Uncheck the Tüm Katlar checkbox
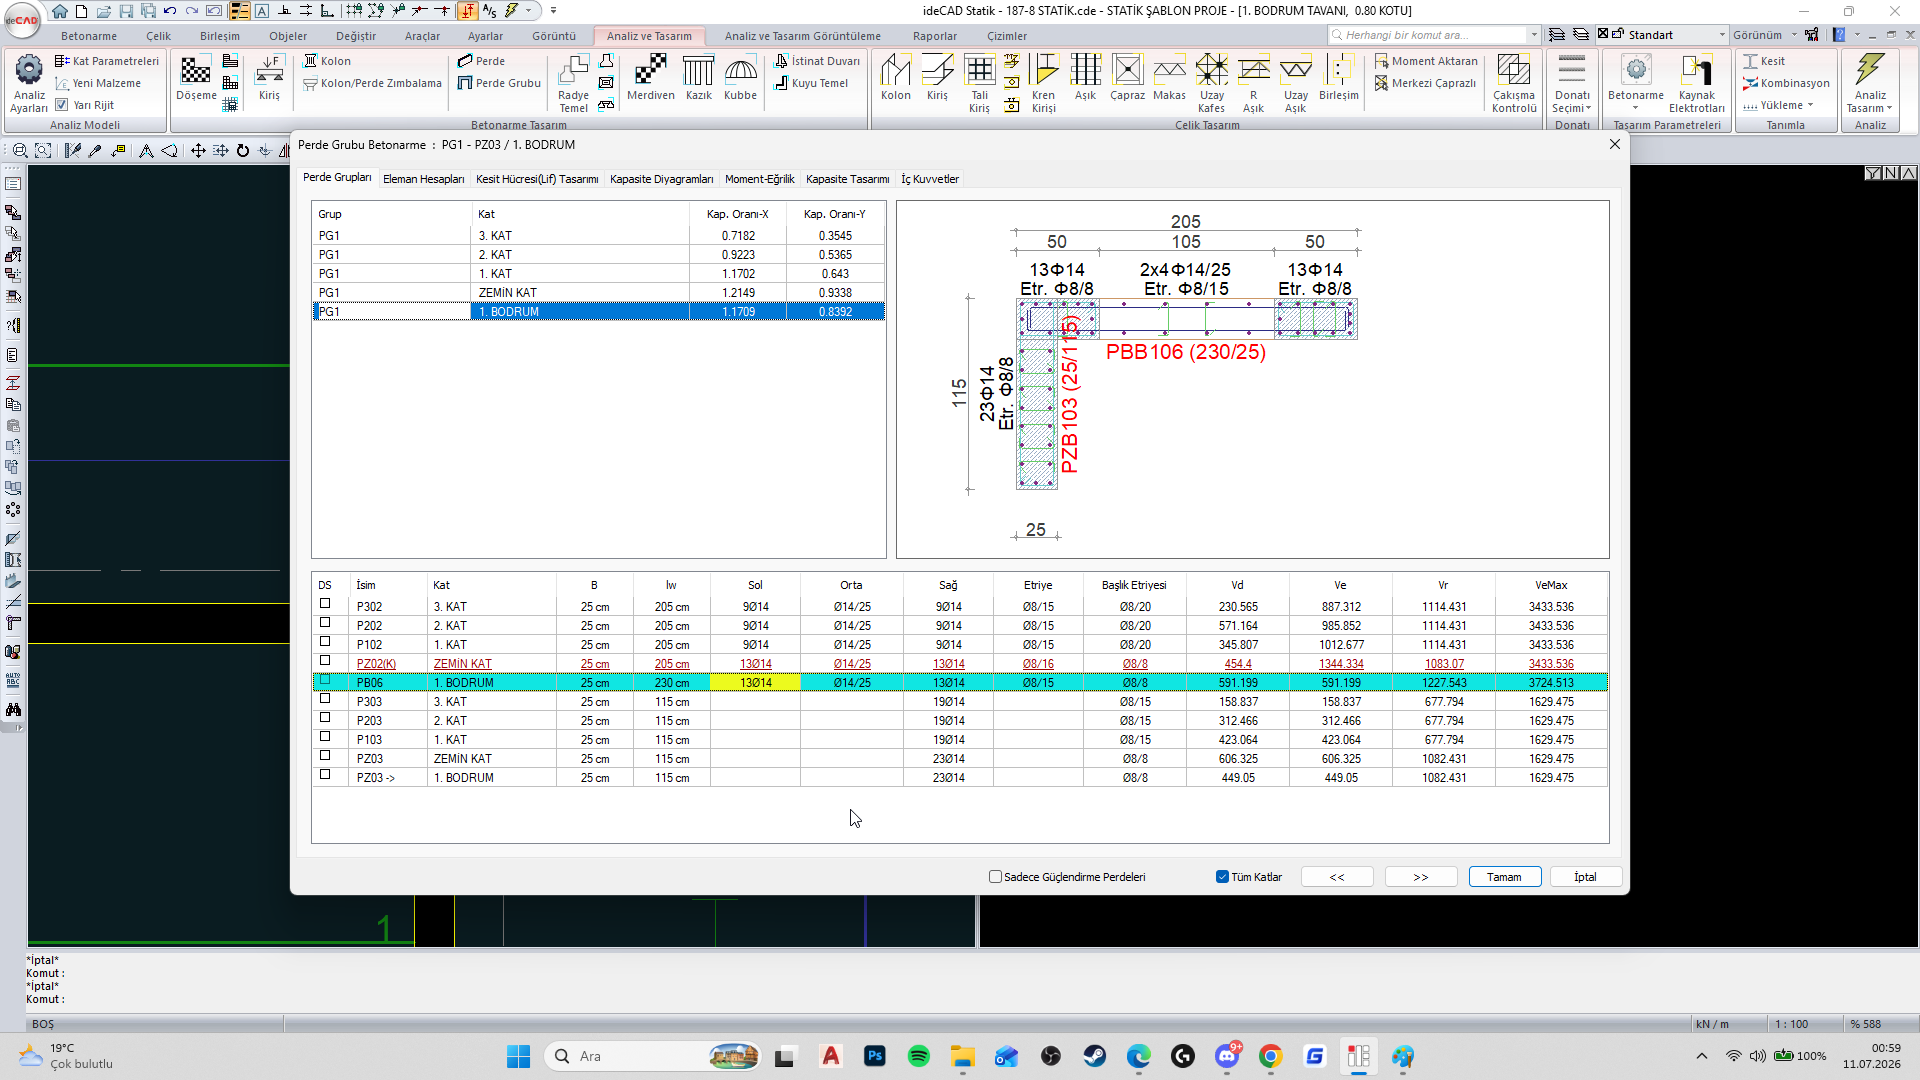This screenshot has width=1920, height=1080. [1222, 877]
